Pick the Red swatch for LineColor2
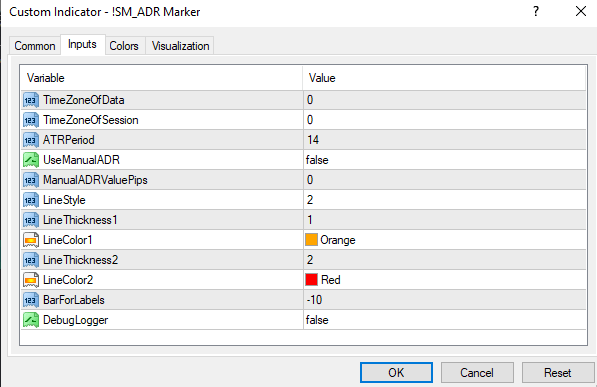This screenshot has width=597, height=387. 311,280
